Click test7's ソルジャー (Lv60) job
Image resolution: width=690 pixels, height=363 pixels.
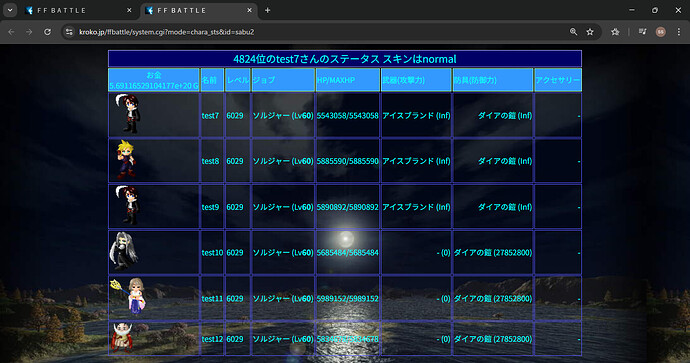[x=283, y=116]
